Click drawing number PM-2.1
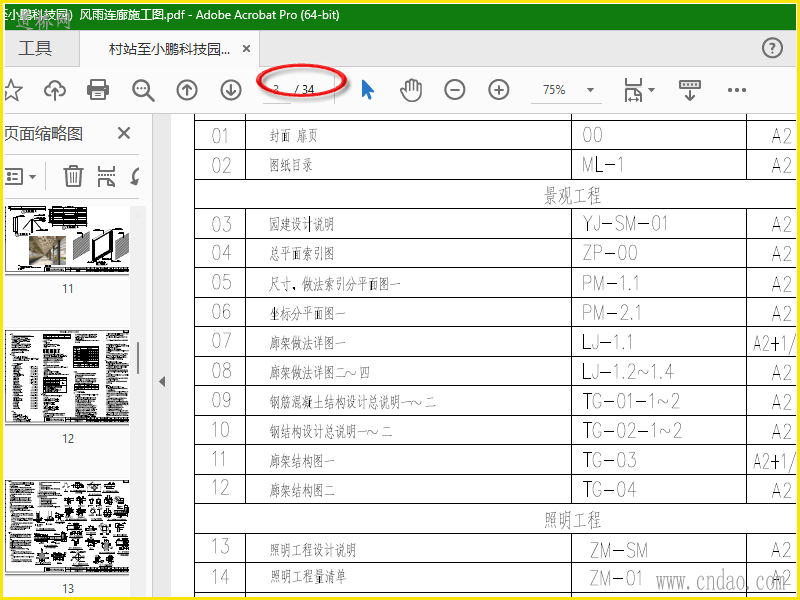 point(611,312)
